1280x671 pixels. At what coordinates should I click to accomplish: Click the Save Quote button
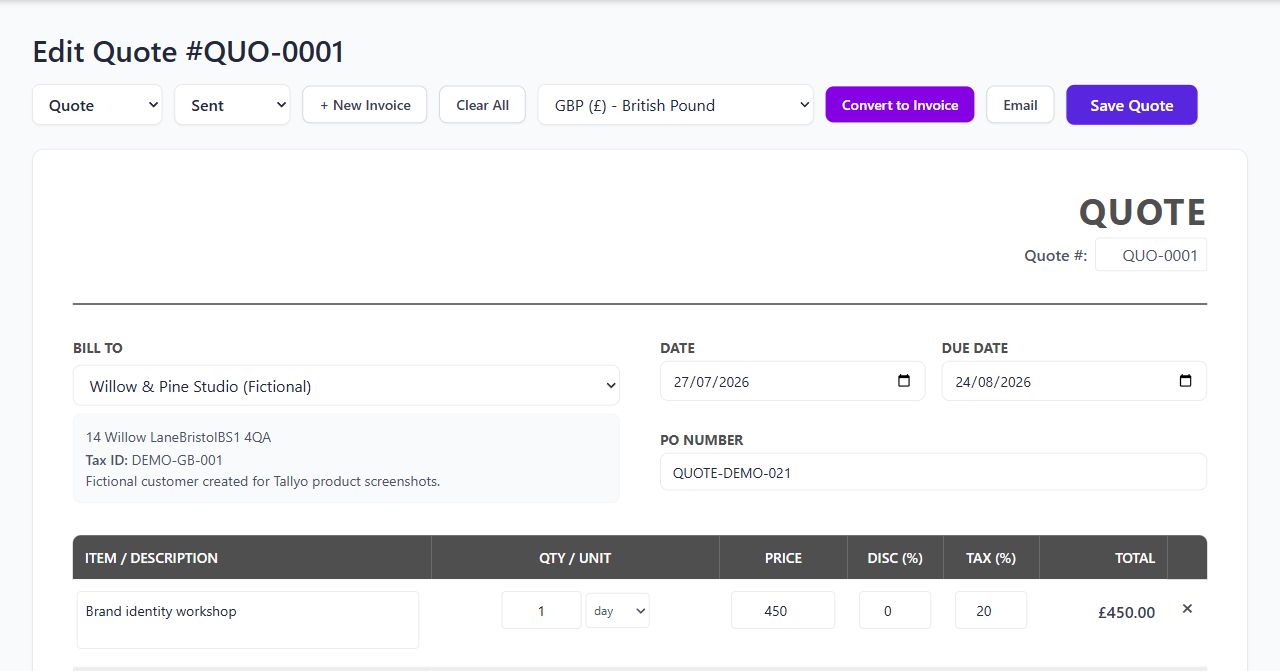click(x=1132, y=105)
